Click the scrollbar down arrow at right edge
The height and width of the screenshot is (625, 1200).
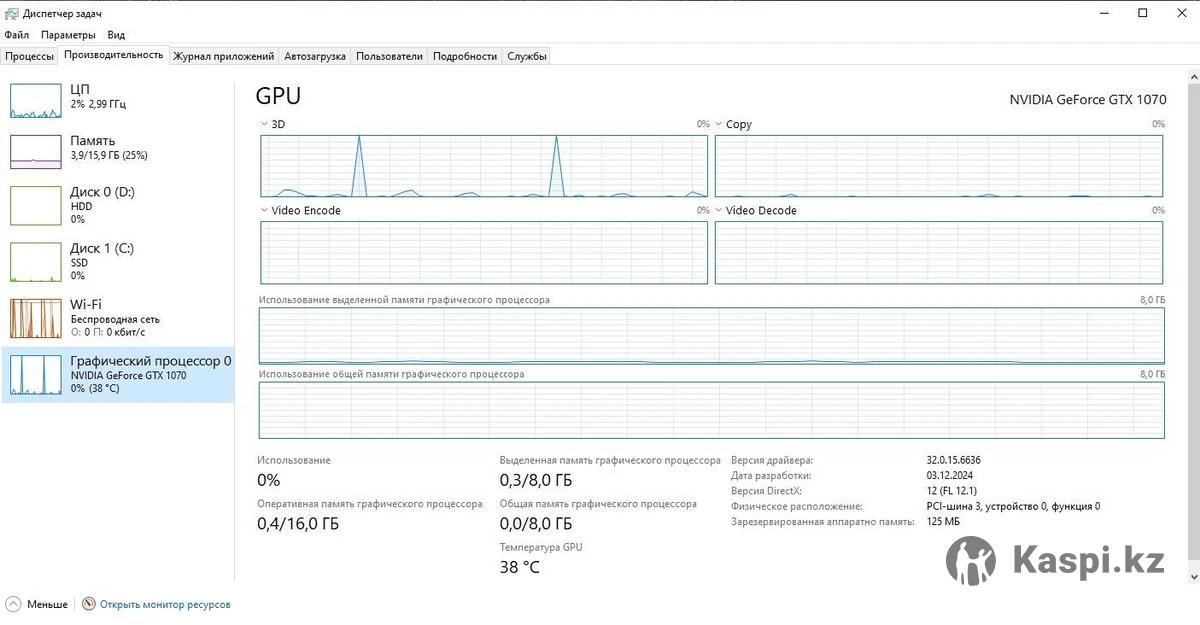click(x=1192, y=577)
